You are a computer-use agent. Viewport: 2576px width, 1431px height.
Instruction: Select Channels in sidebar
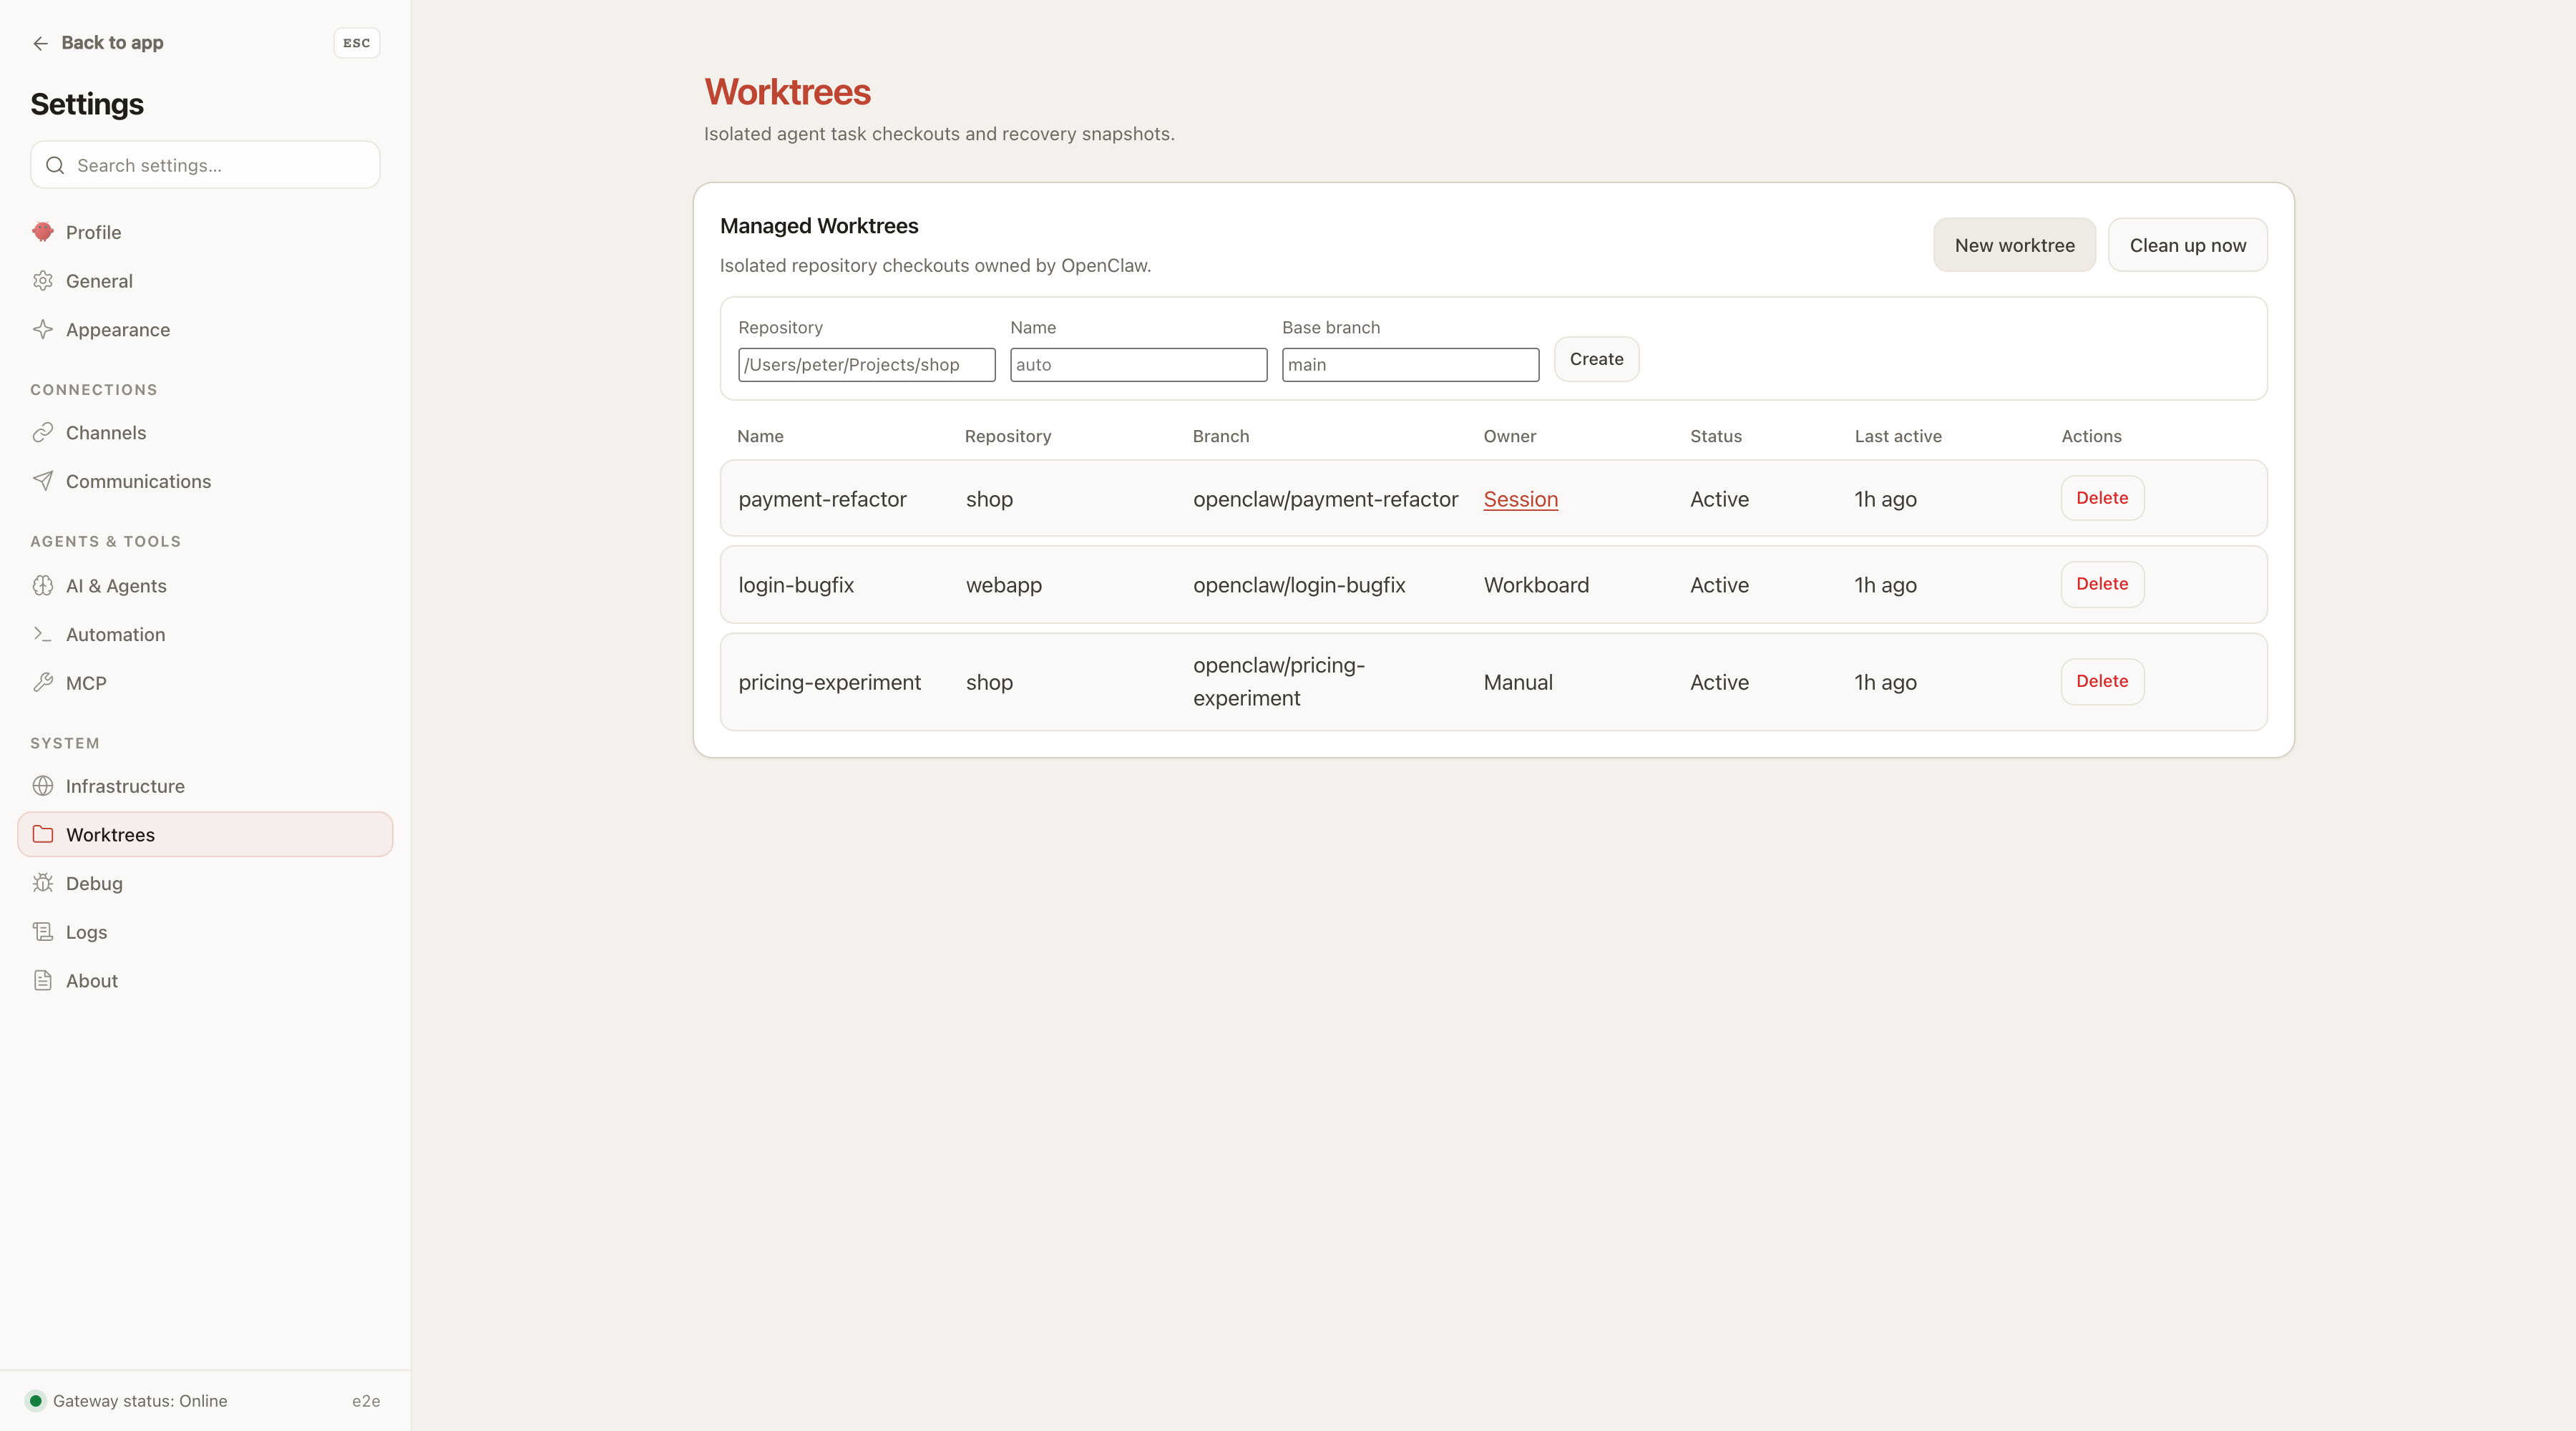click(x=205, y=432)
